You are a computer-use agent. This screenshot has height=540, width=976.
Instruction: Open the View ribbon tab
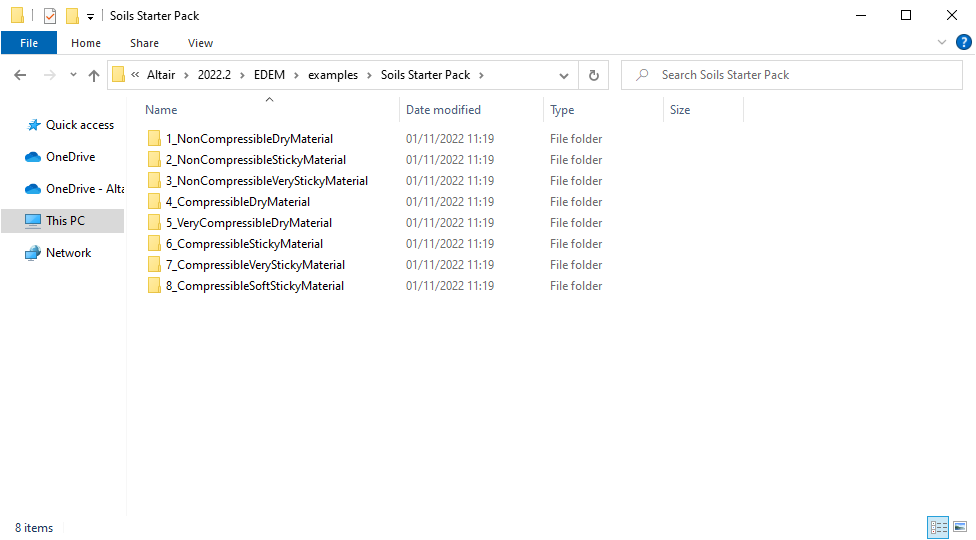(200, 43)
